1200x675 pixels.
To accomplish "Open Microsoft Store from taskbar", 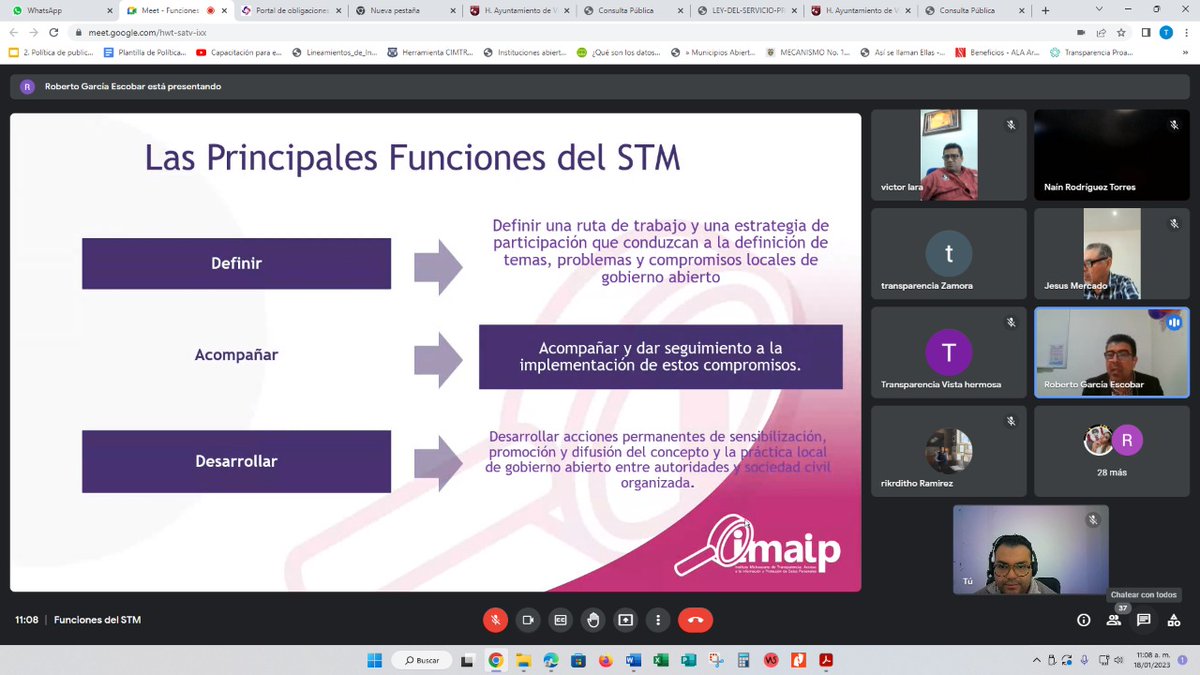I will [x=578, y=660].
